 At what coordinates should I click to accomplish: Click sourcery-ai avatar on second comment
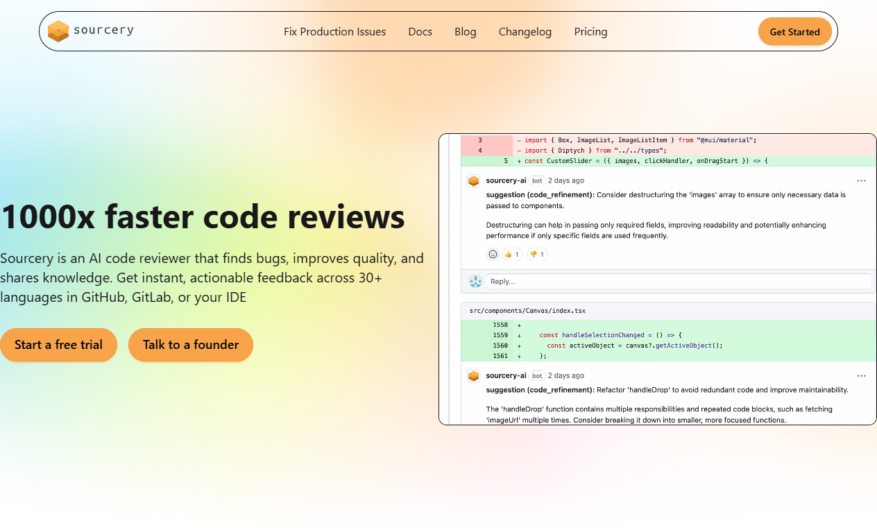(x=474, y=376)
